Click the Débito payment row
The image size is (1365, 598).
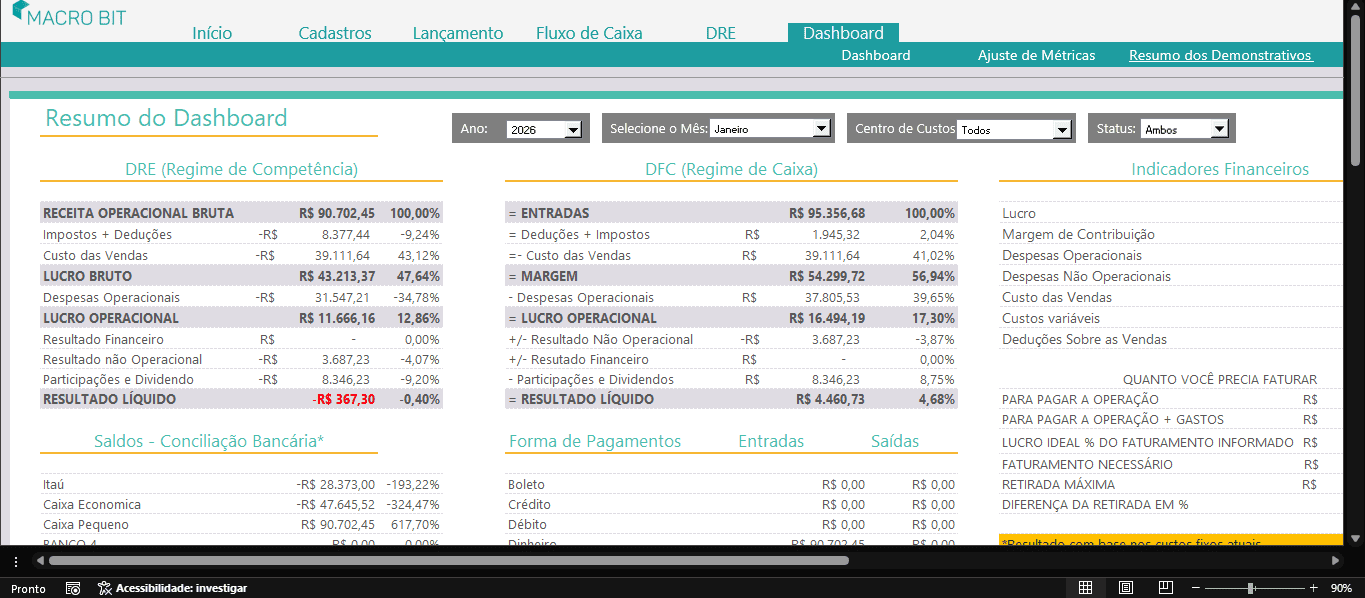tap(527, 524)
